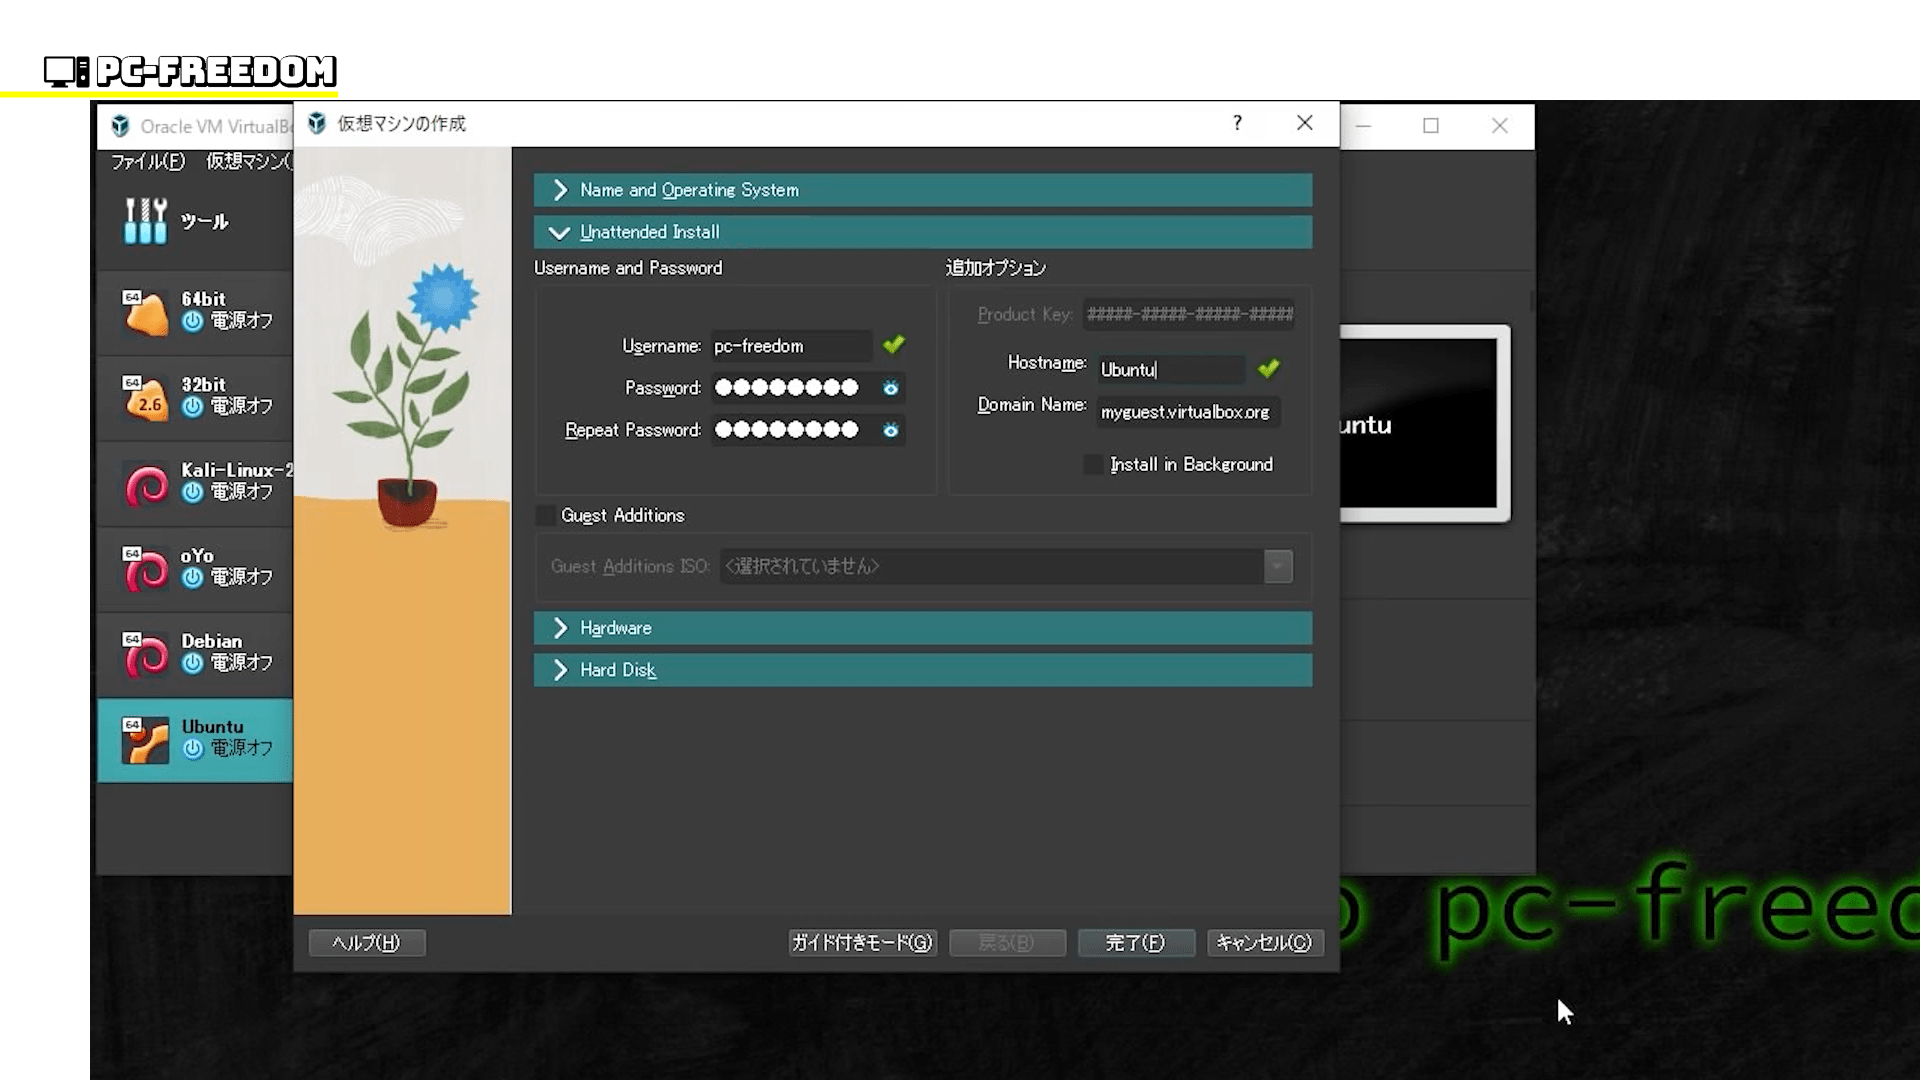
Task: Show Password field characters with eye icon
Action: 890,388
